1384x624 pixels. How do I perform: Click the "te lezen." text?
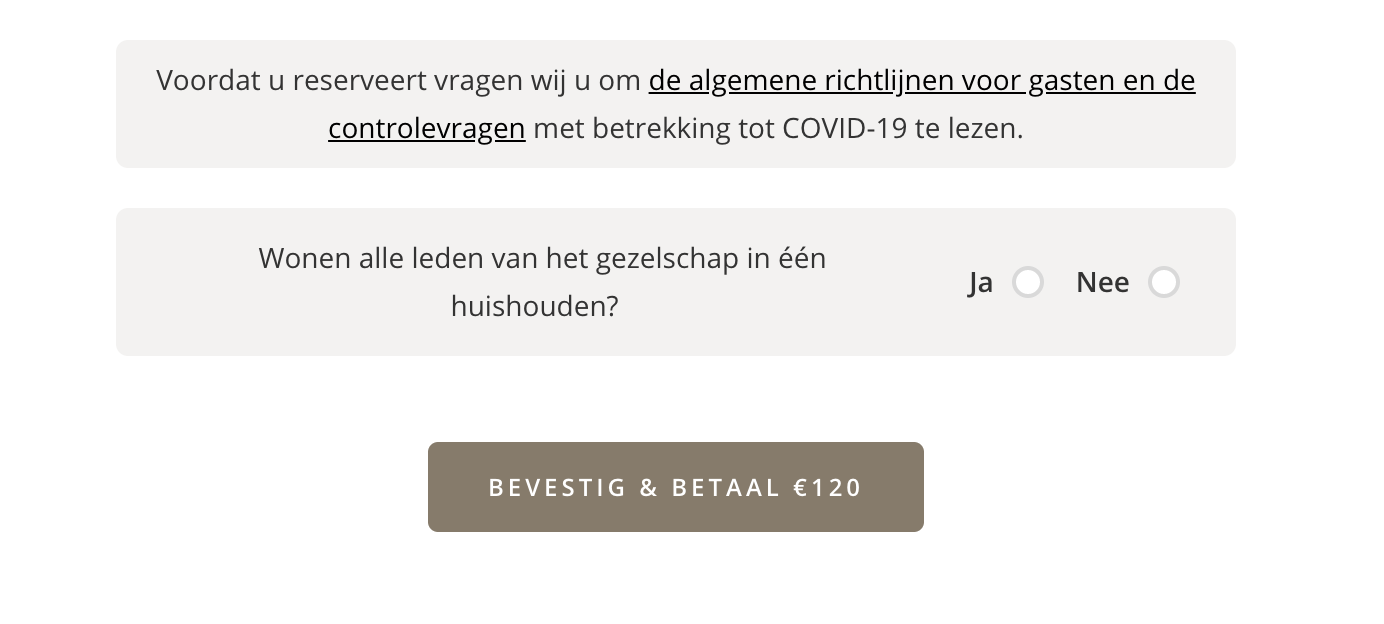(x=969, y=129)
